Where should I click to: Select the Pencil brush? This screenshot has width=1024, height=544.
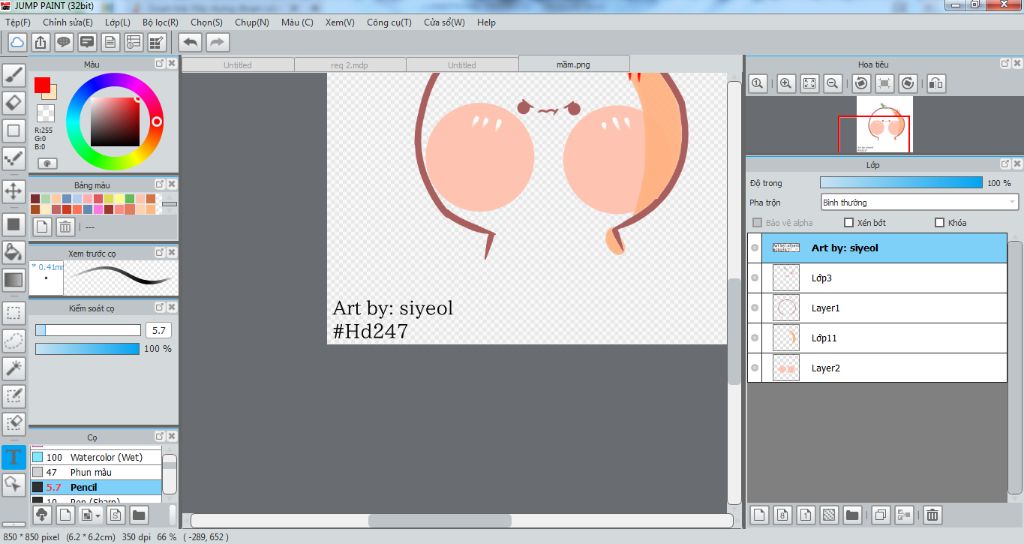pos(96,487)
